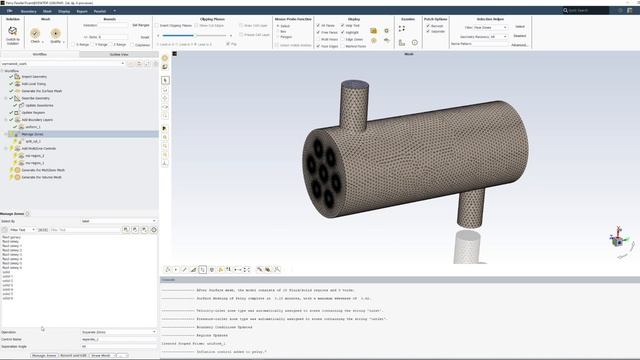This screenshot has height=360, width=640.
Task: Toggle the X Range checkbox
Action: (73, 44)
